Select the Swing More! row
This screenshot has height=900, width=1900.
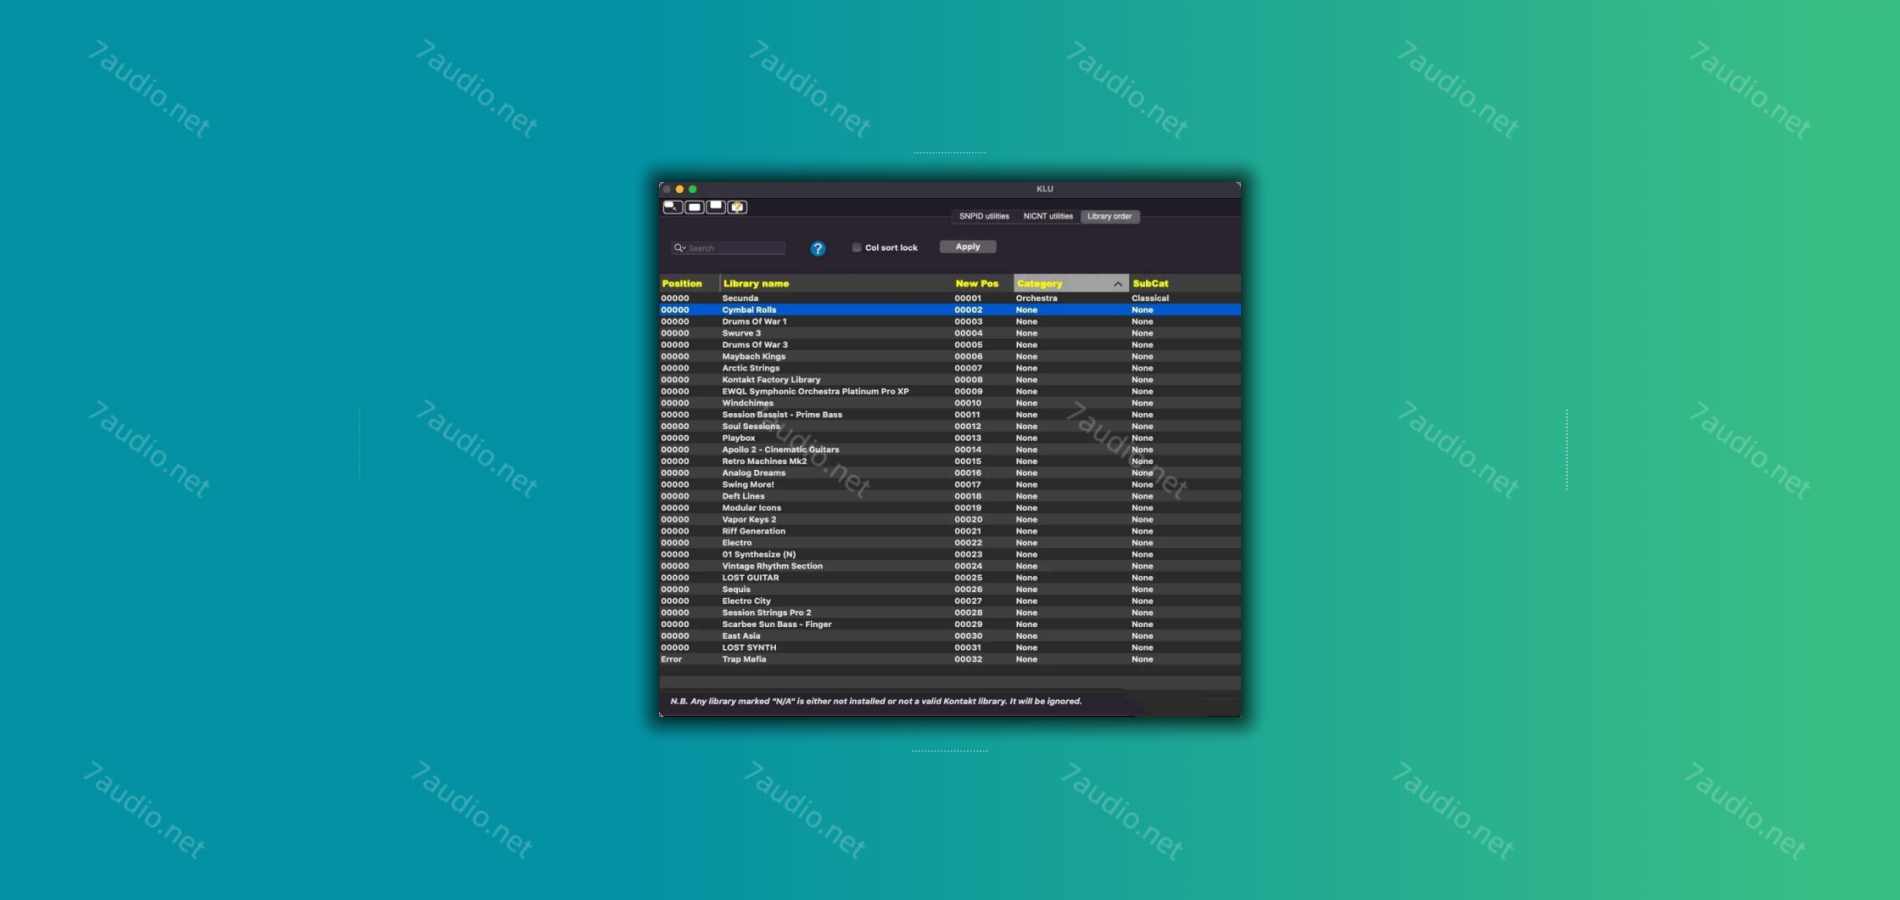pos(950,485)
